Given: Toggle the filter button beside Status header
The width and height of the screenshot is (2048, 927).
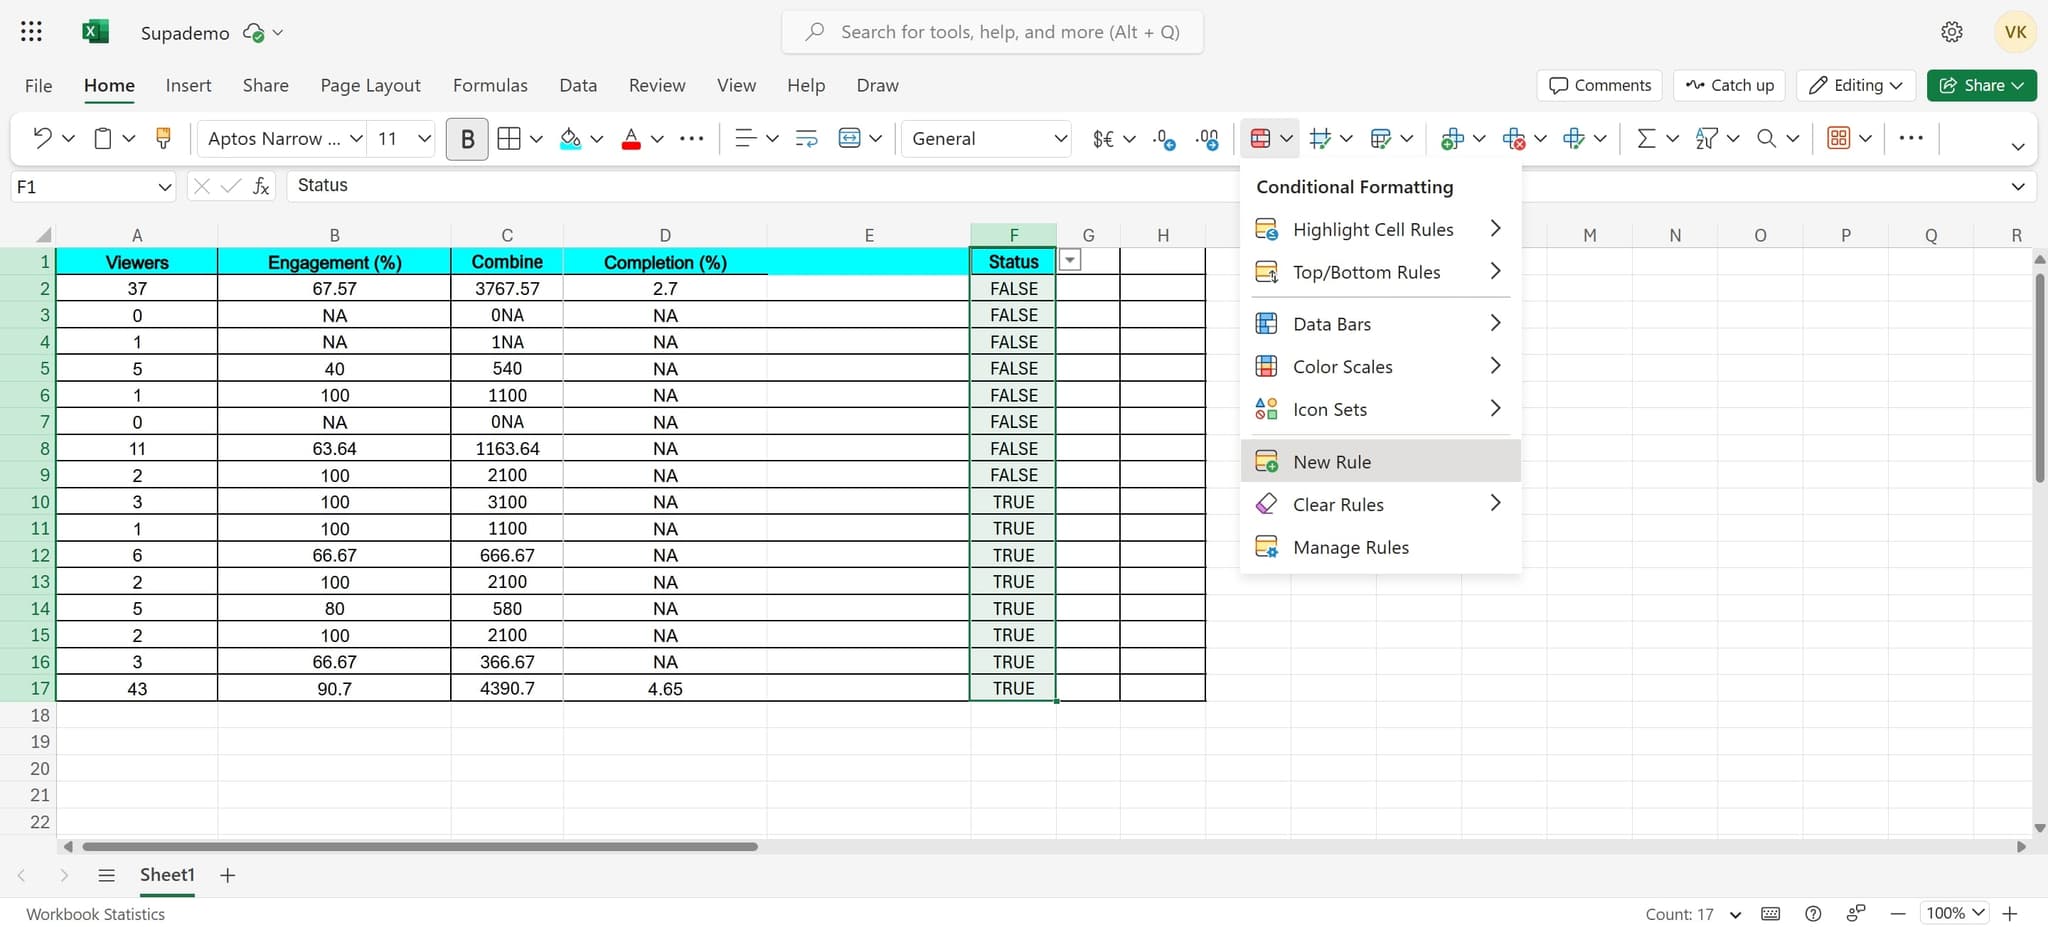Looking at the screenshot, I should coord(1070,261).
